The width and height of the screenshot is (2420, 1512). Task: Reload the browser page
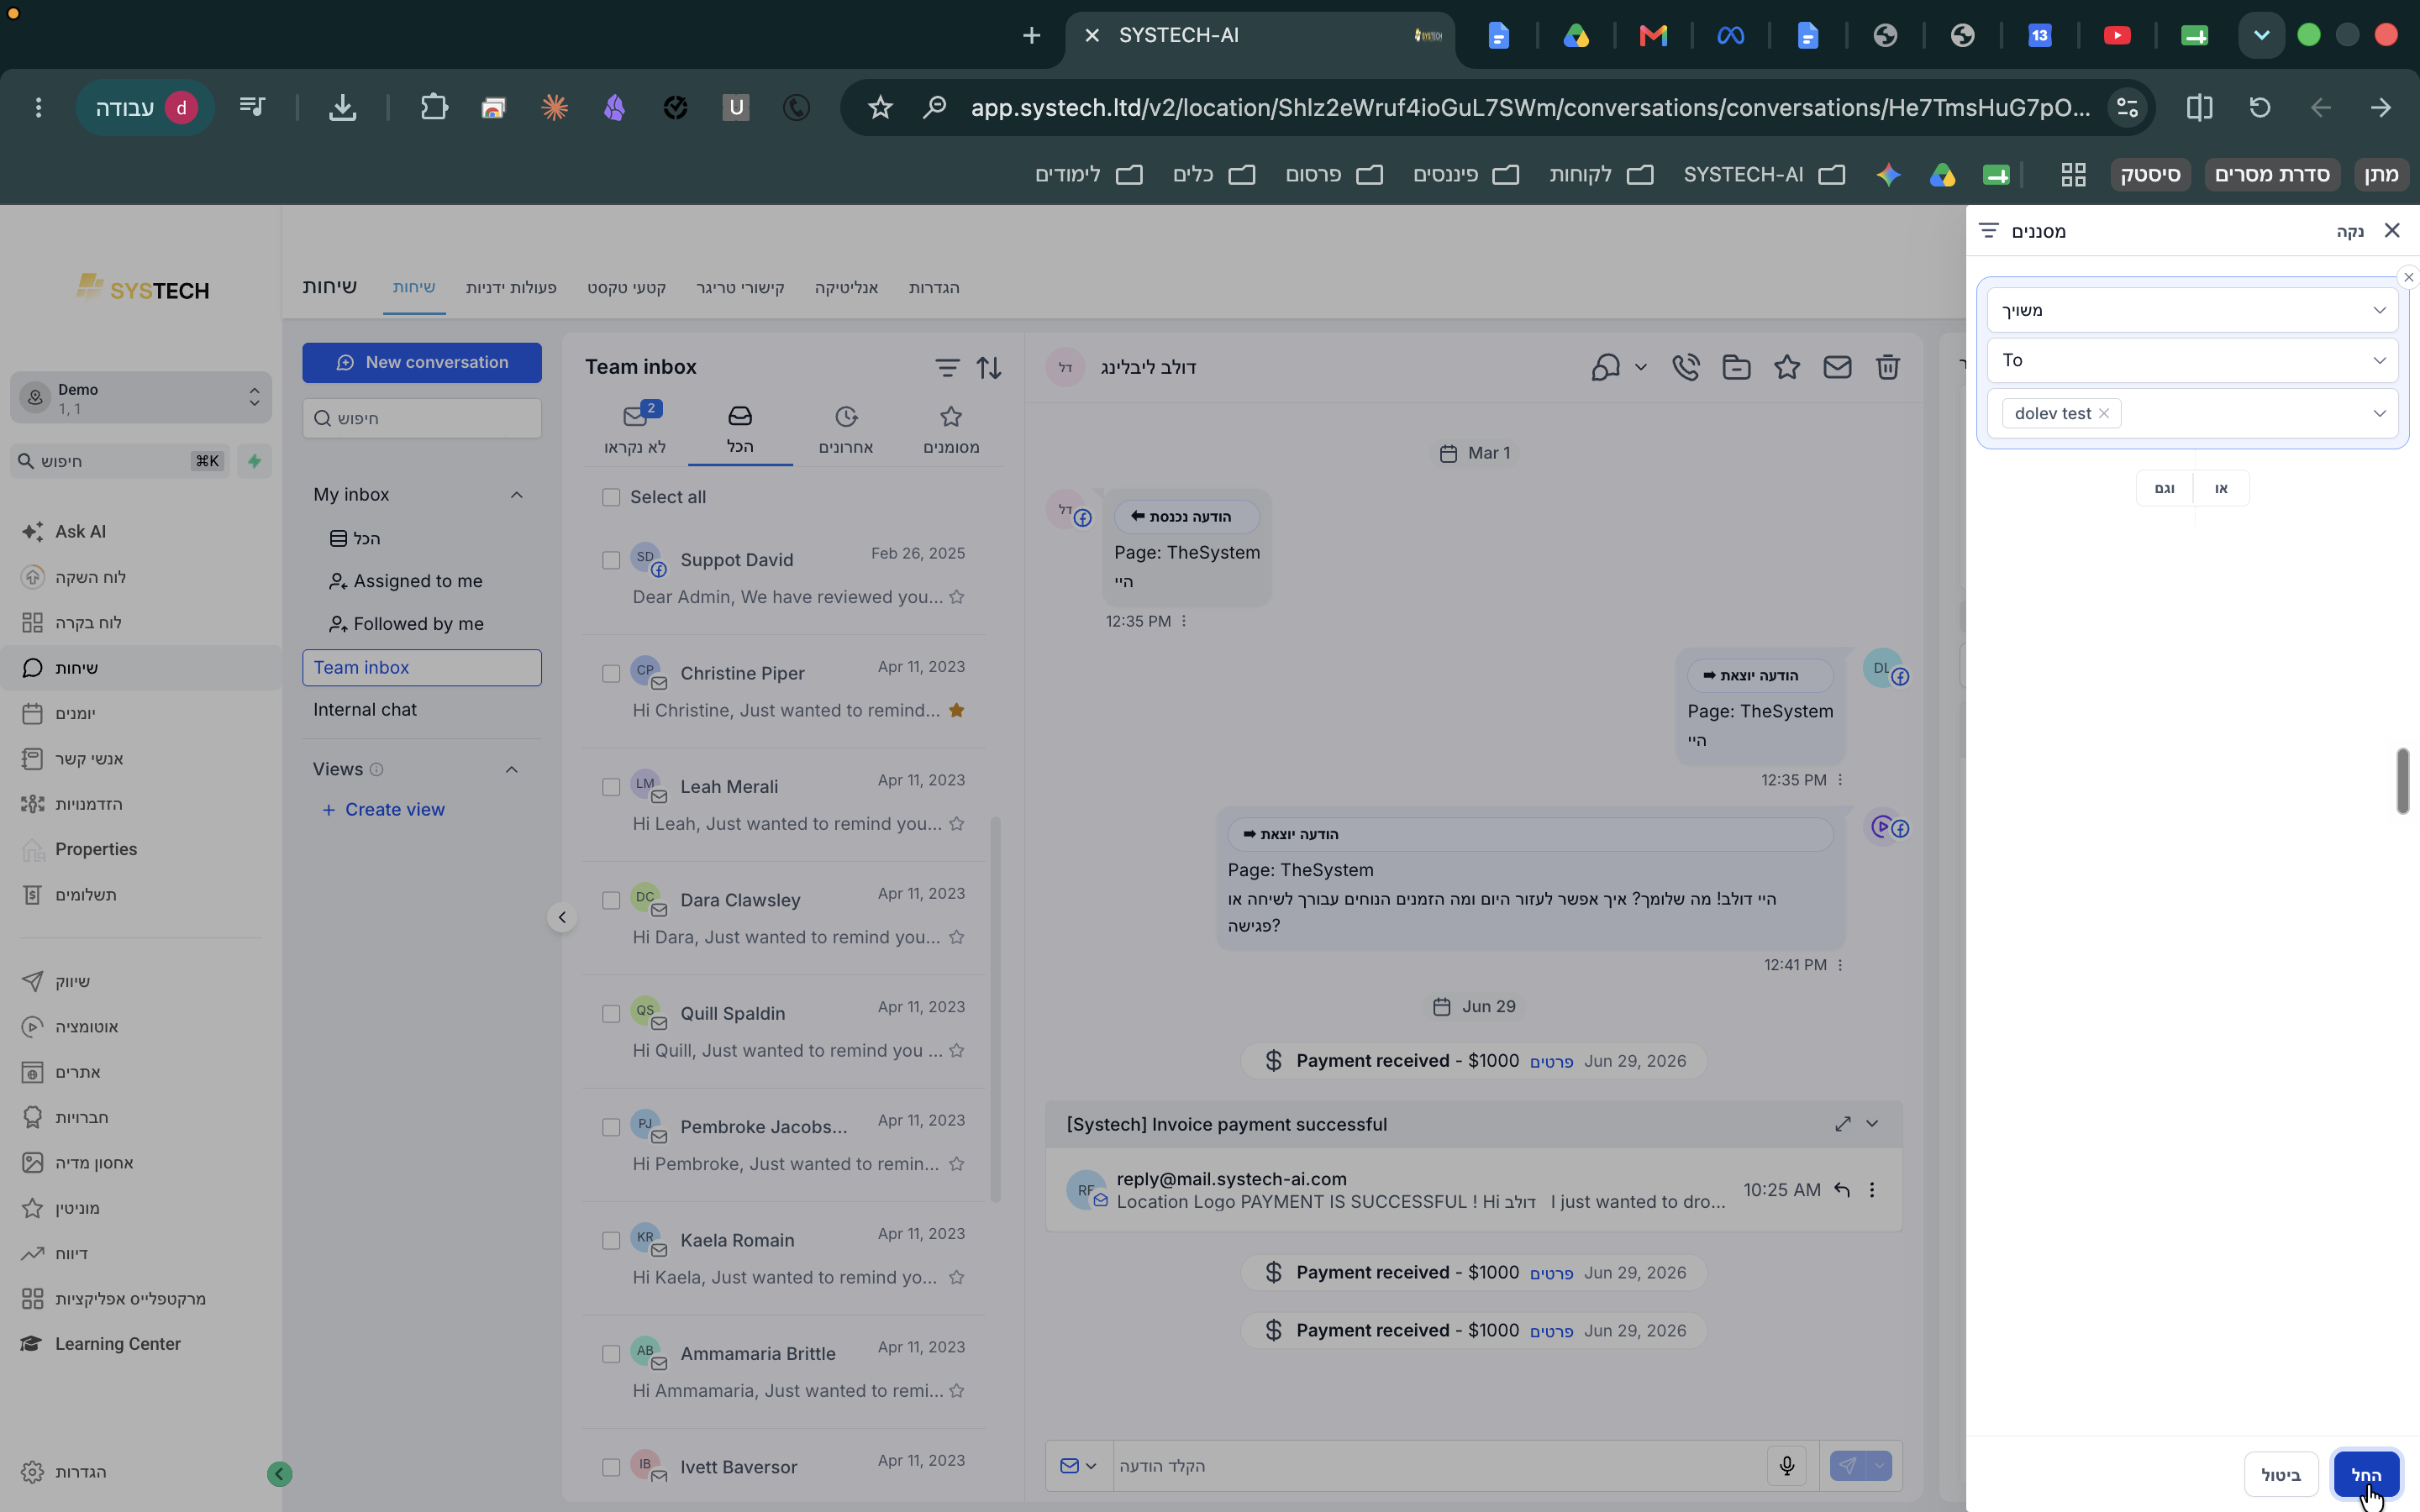[2260, 107]
